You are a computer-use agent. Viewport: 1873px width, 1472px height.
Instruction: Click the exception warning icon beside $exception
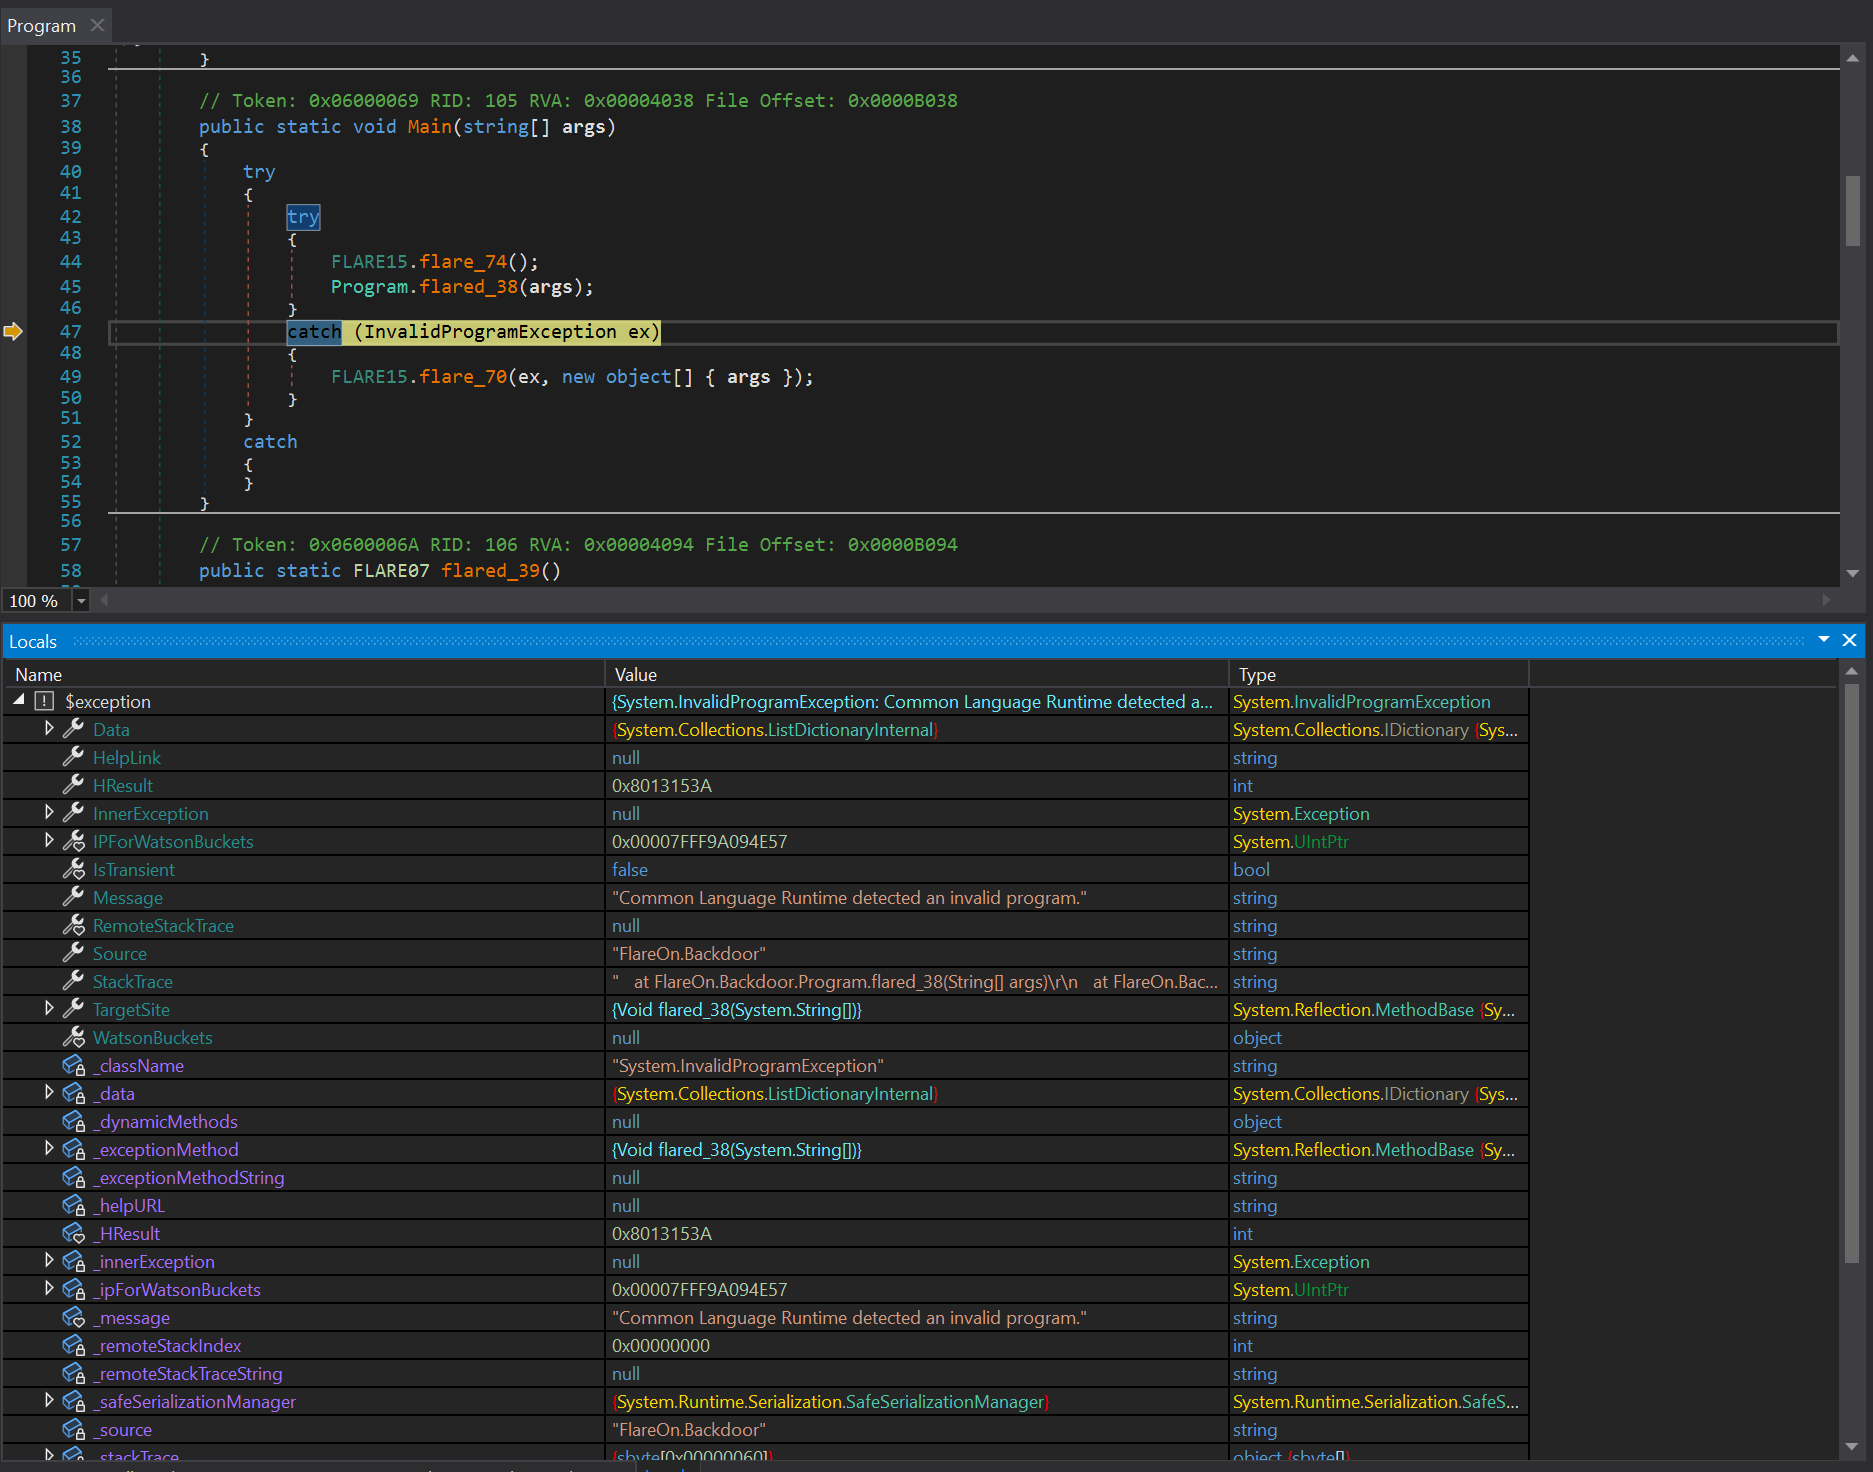coord(44,701)
